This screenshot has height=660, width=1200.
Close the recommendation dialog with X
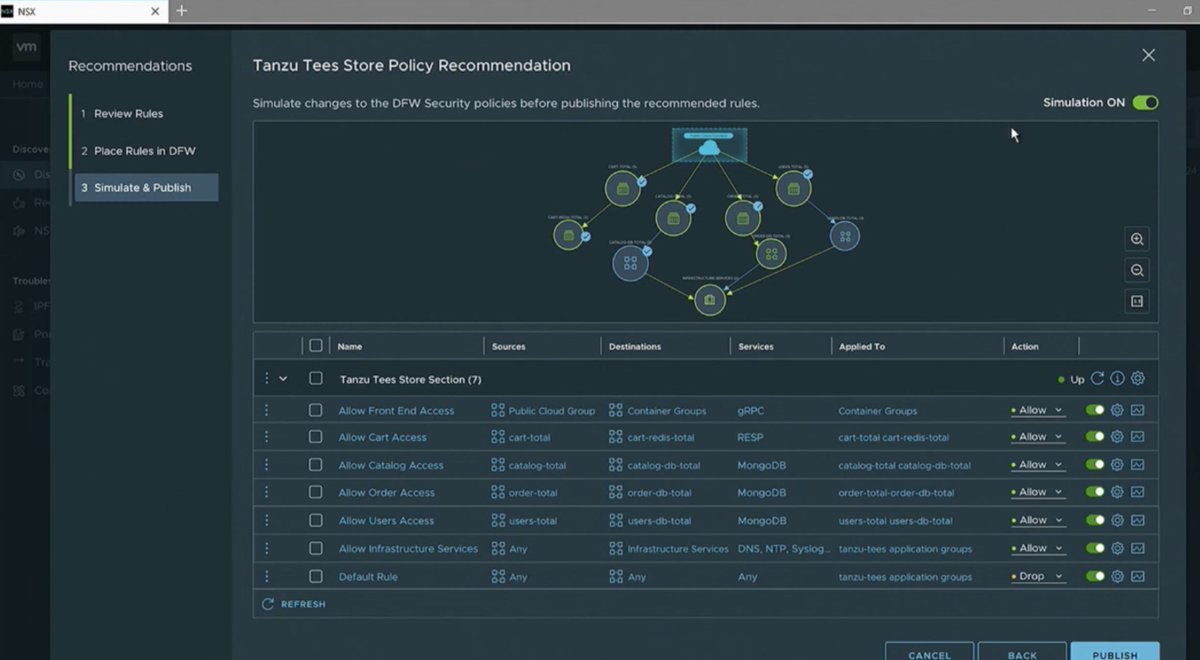pos(1148,55)
